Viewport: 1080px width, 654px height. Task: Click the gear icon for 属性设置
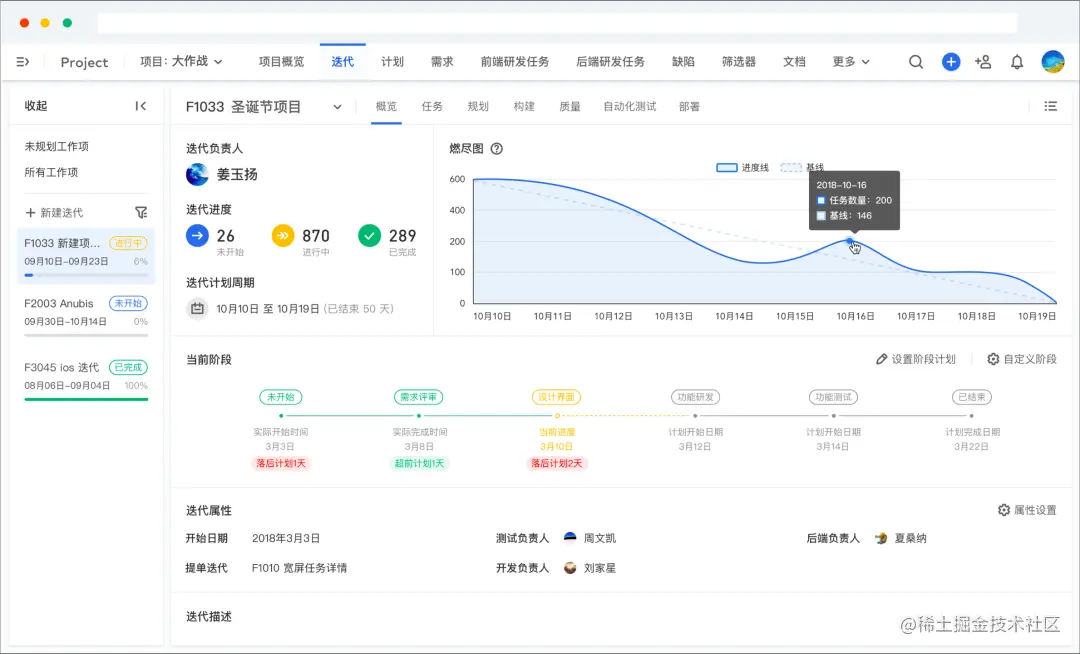[1004, 510]
